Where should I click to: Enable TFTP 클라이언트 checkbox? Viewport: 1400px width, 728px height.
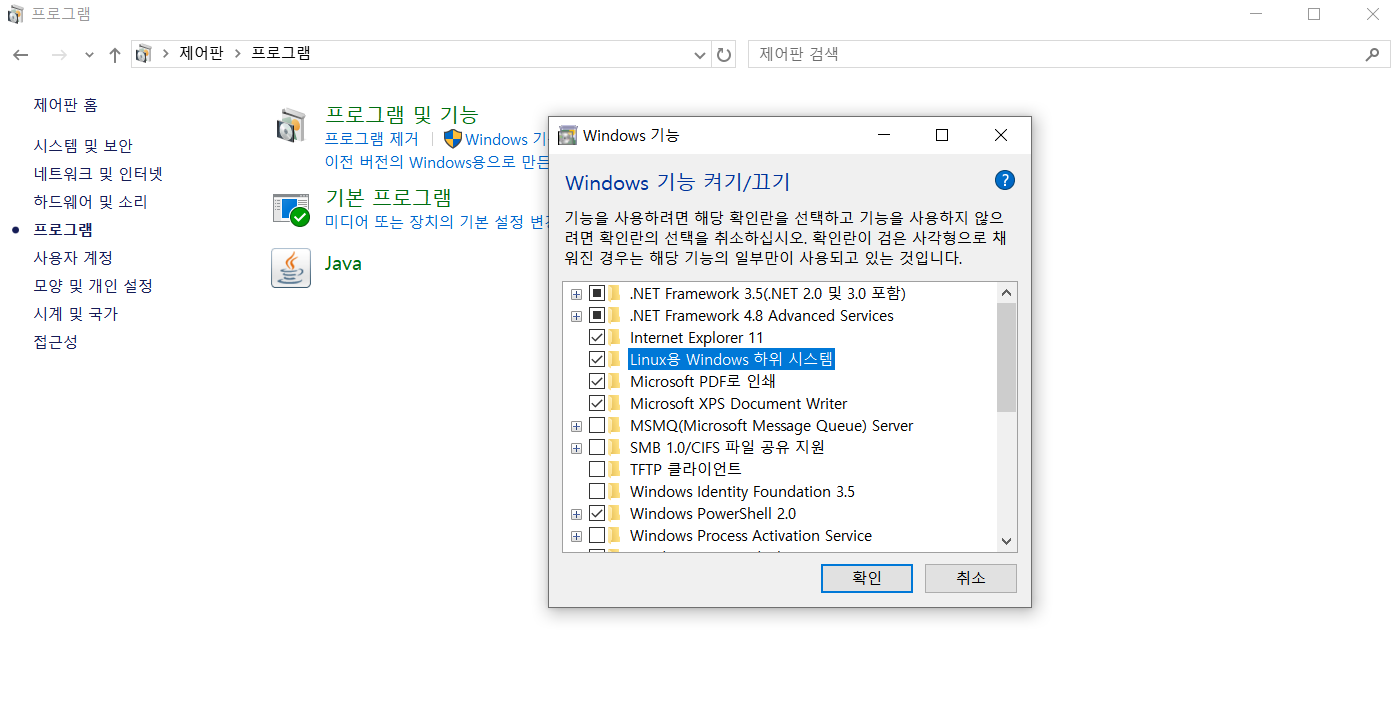(597, 469)
